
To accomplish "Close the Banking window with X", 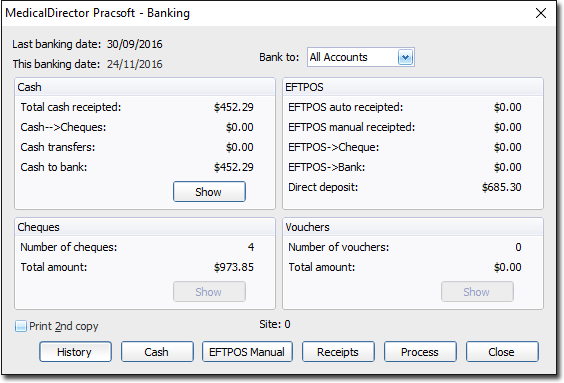I will coord(541,13).
